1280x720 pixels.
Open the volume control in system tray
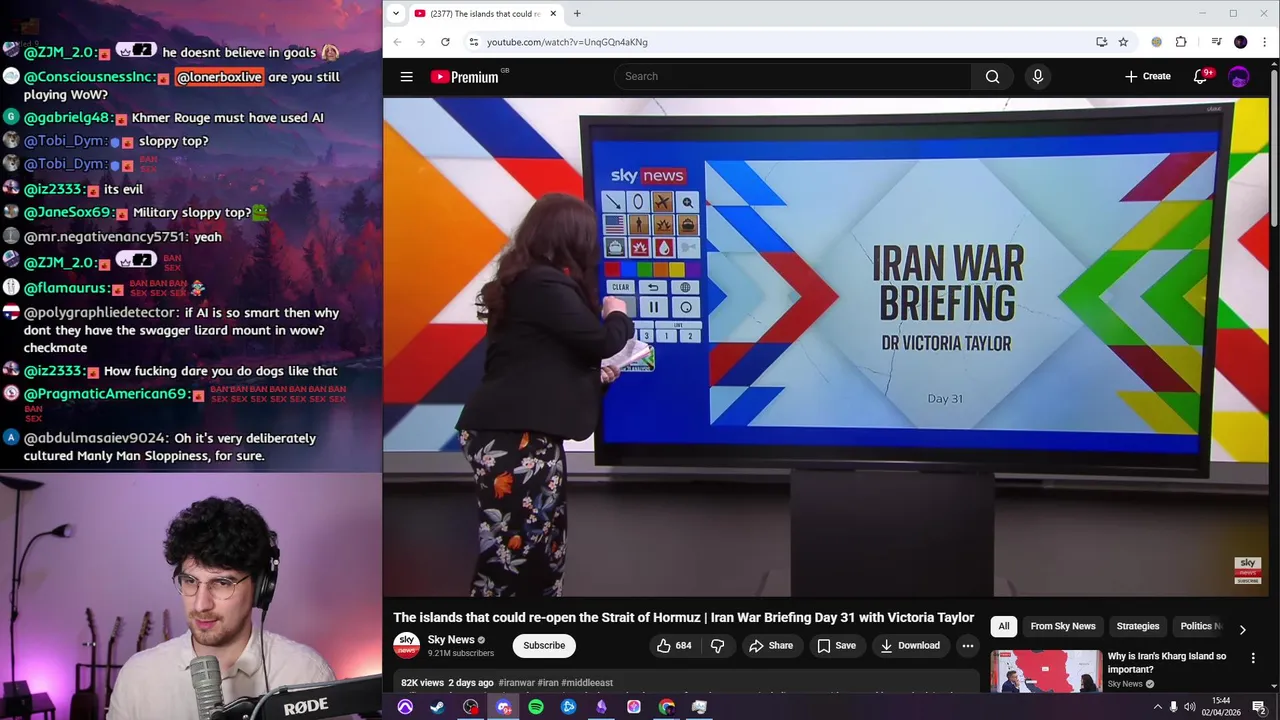[1191, 707]
